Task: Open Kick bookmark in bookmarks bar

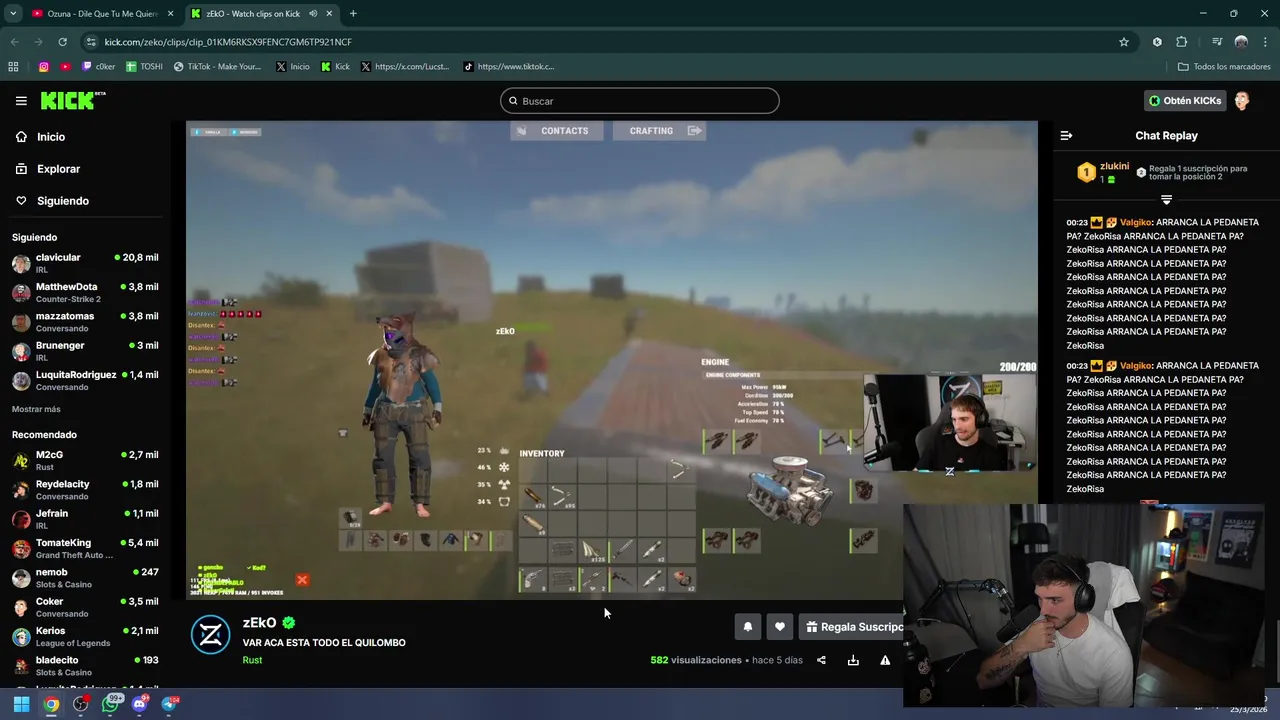Action: [x=335, y=67]
